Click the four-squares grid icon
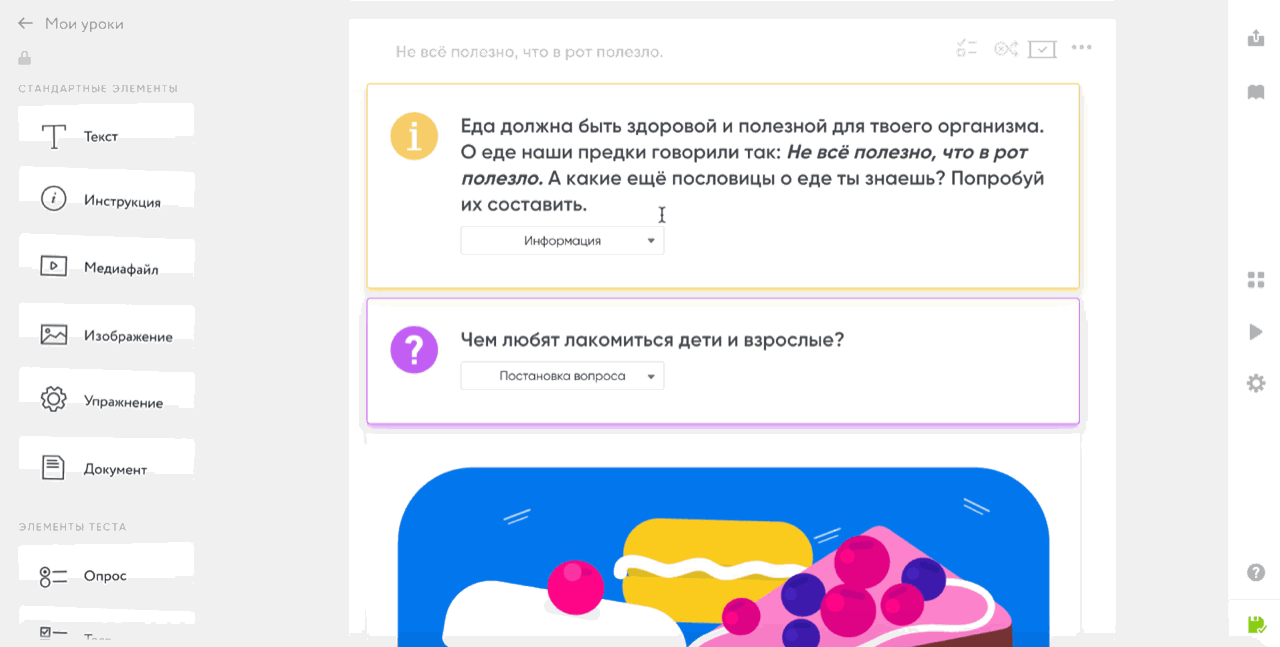This screenshot has height=647, width=1280. [1256, 280]
